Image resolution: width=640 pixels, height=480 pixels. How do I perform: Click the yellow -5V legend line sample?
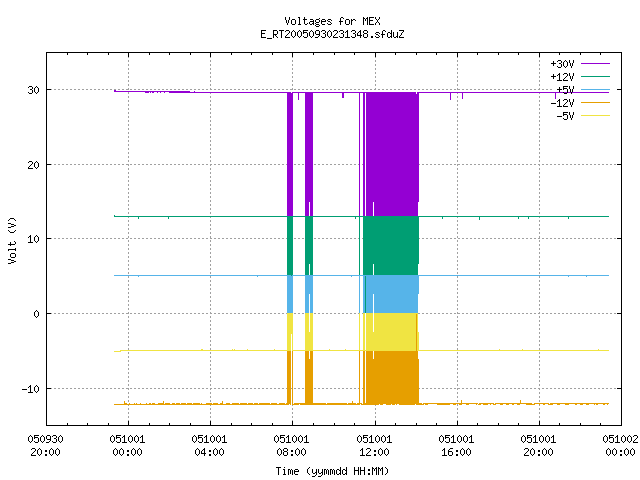[x=595, y=116]
